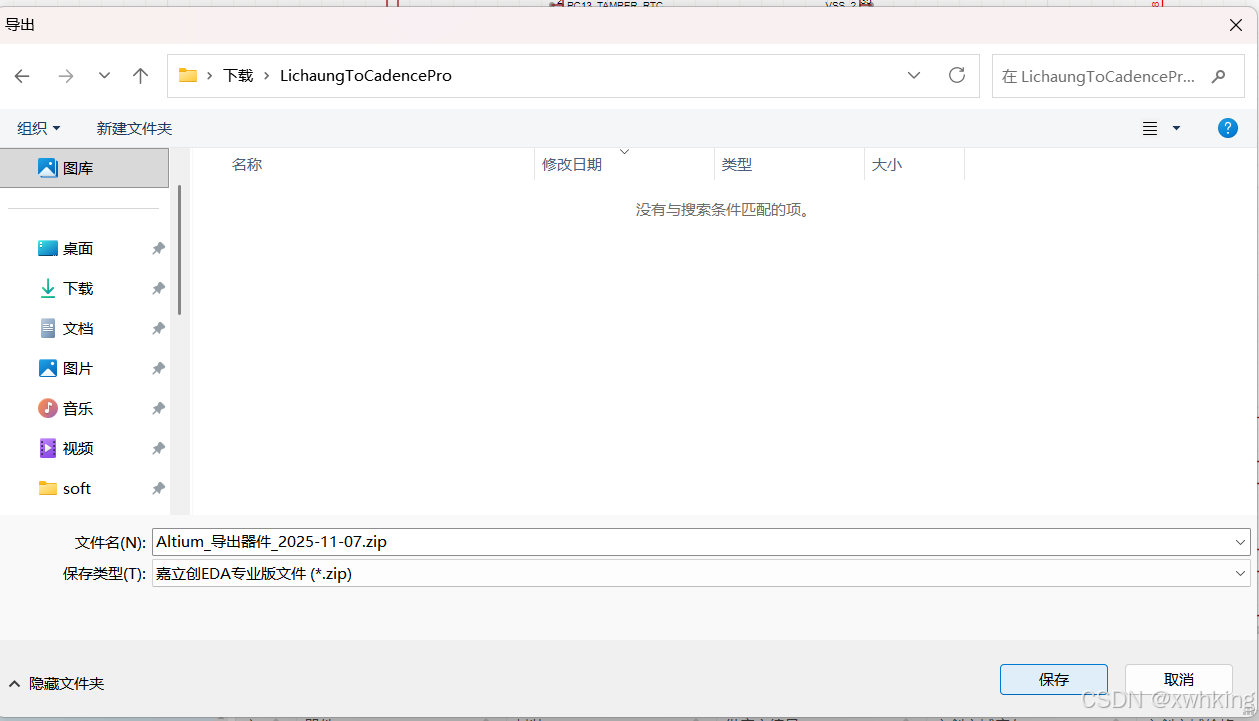The width and height of the screenshot is (1259, 721).
Task: Click the 保存 button
Action: (x=1053, y=679)
